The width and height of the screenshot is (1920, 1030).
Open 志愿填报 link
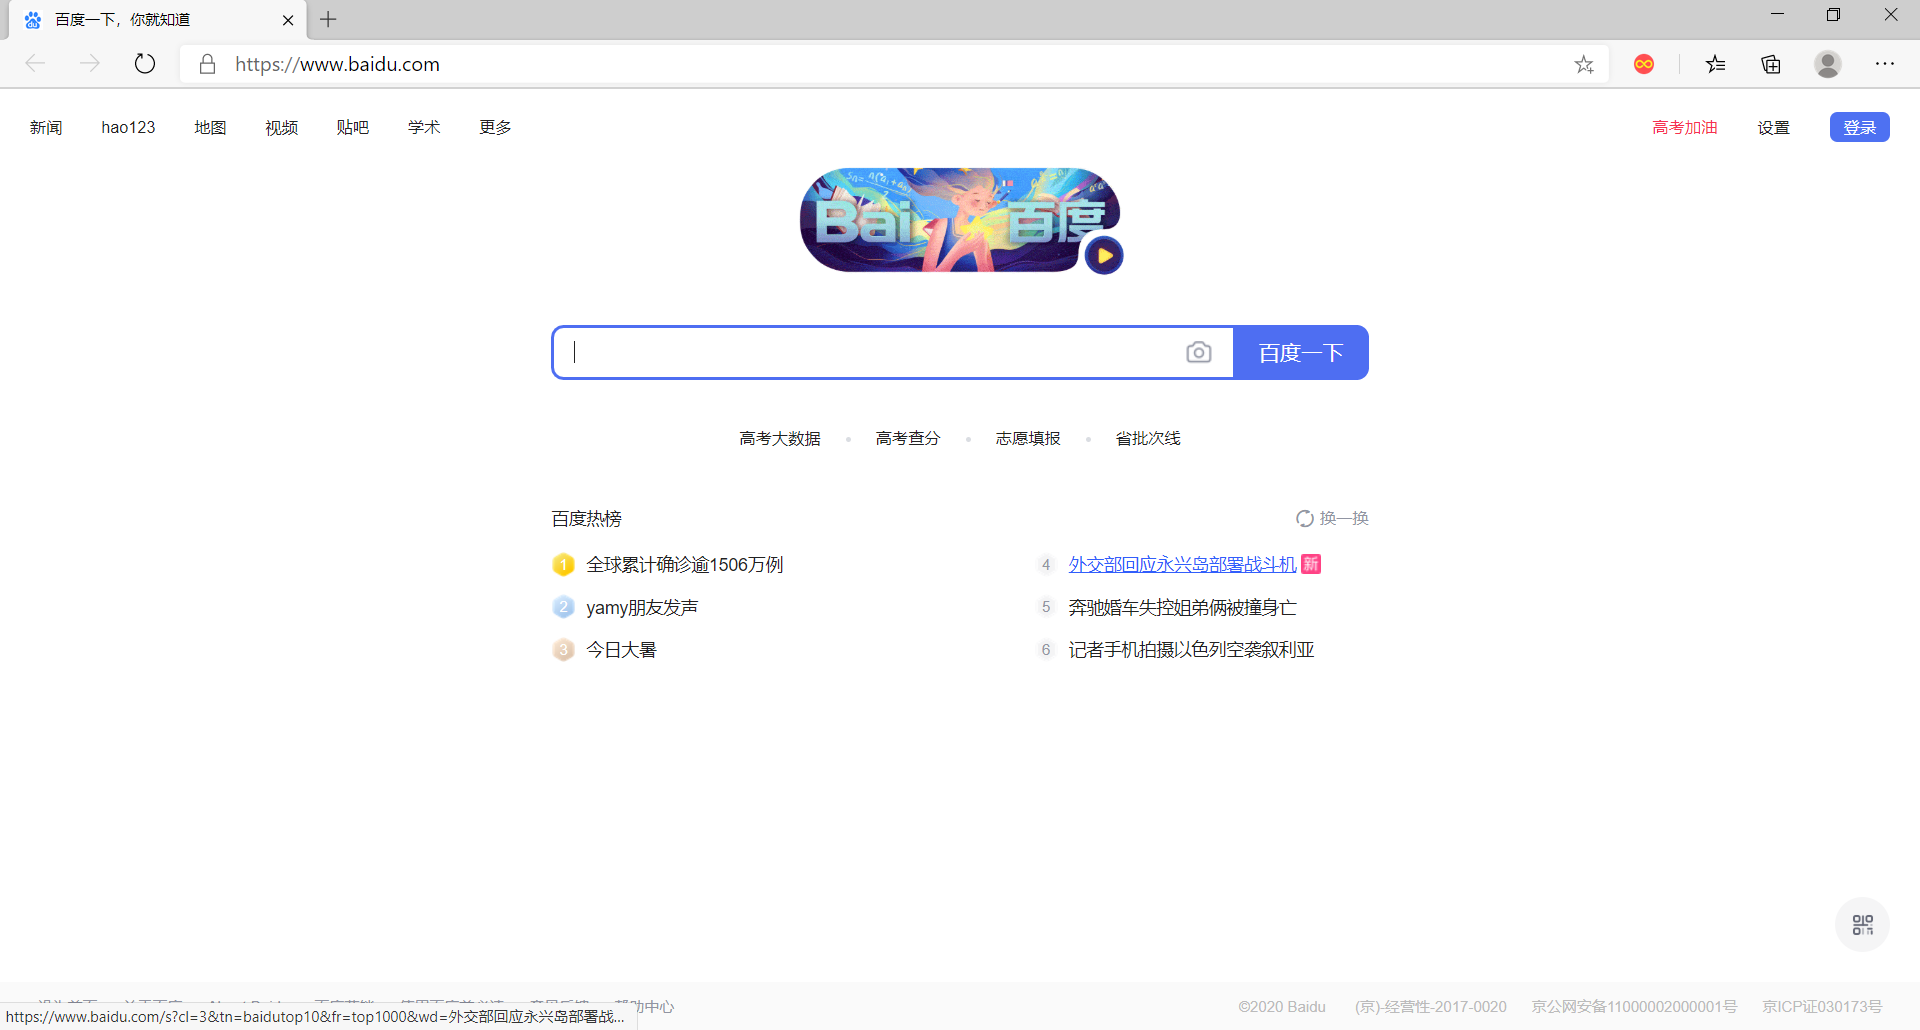tap(1028, 438)
